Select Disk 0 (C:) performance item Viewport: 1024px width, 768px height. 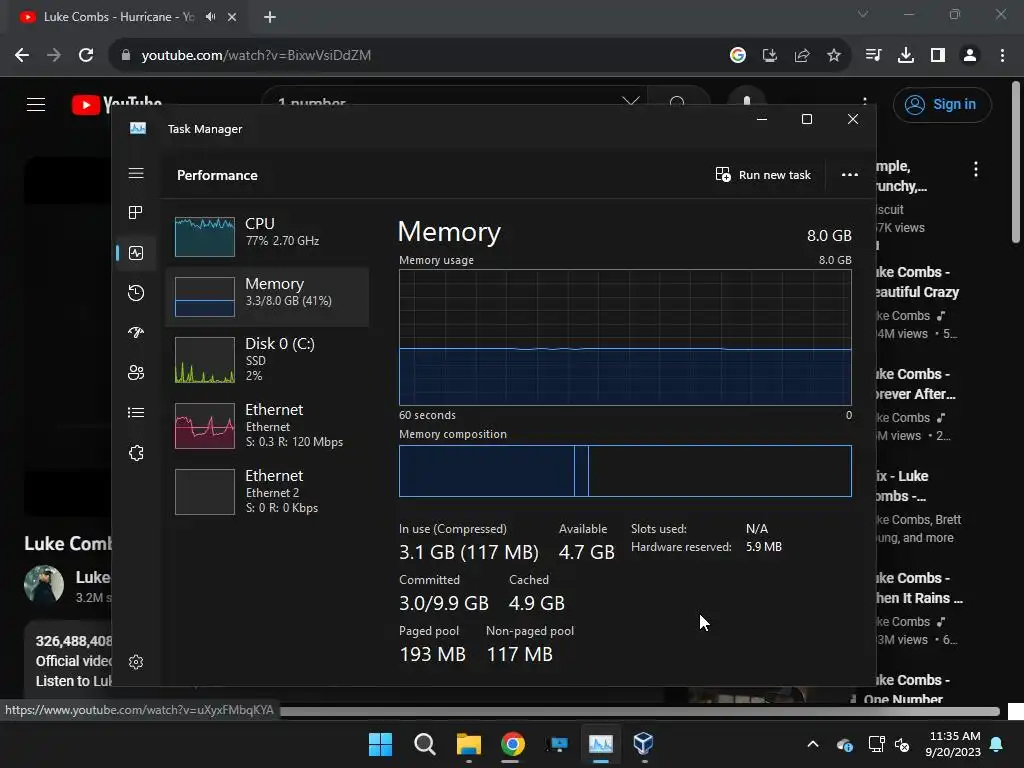click(267, 359)
